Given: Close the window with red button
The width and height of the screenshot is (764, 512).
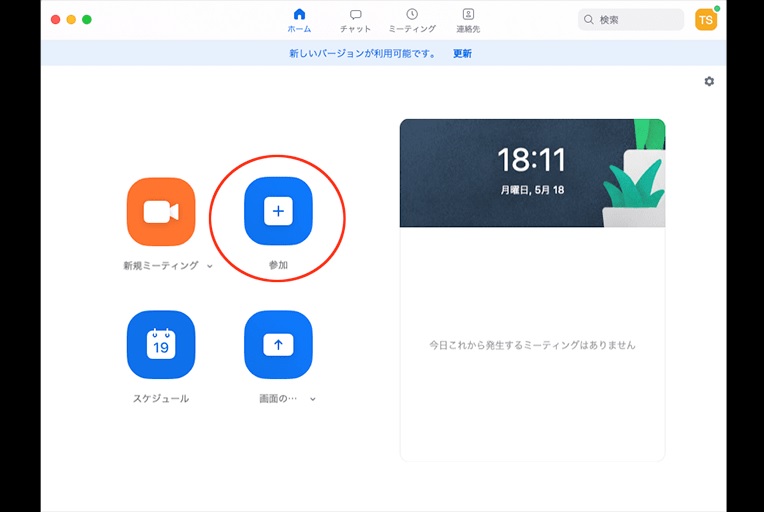Looking at the screenshot, I should 56,19.
